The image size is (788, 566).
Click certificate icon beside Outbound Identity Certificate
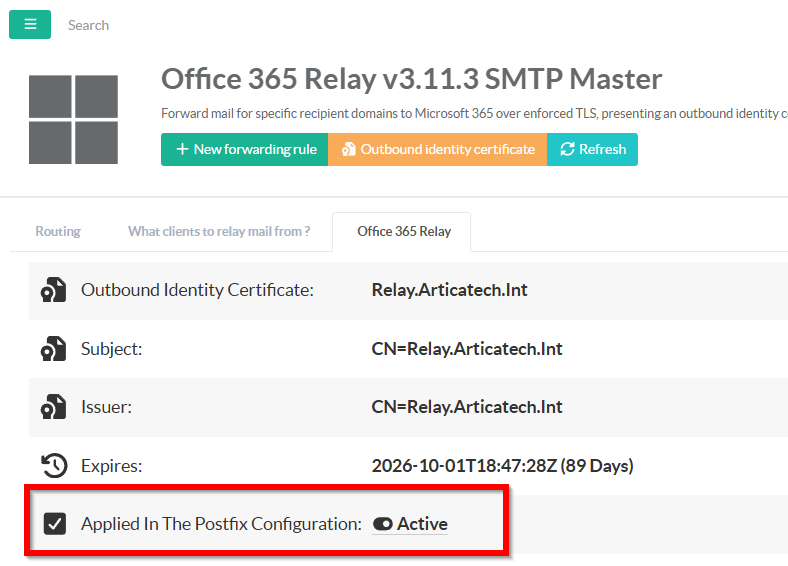(x=53, y=290)
